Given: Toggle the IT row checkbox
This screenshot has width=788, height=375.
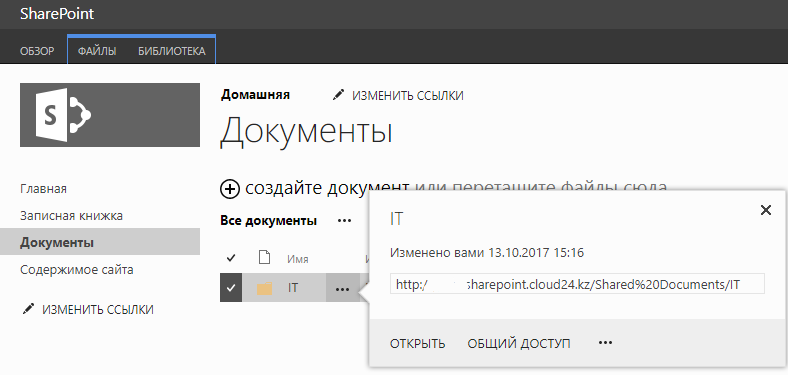Looking at the screenshot, I should pyautogui.click(x=231, y=288).
